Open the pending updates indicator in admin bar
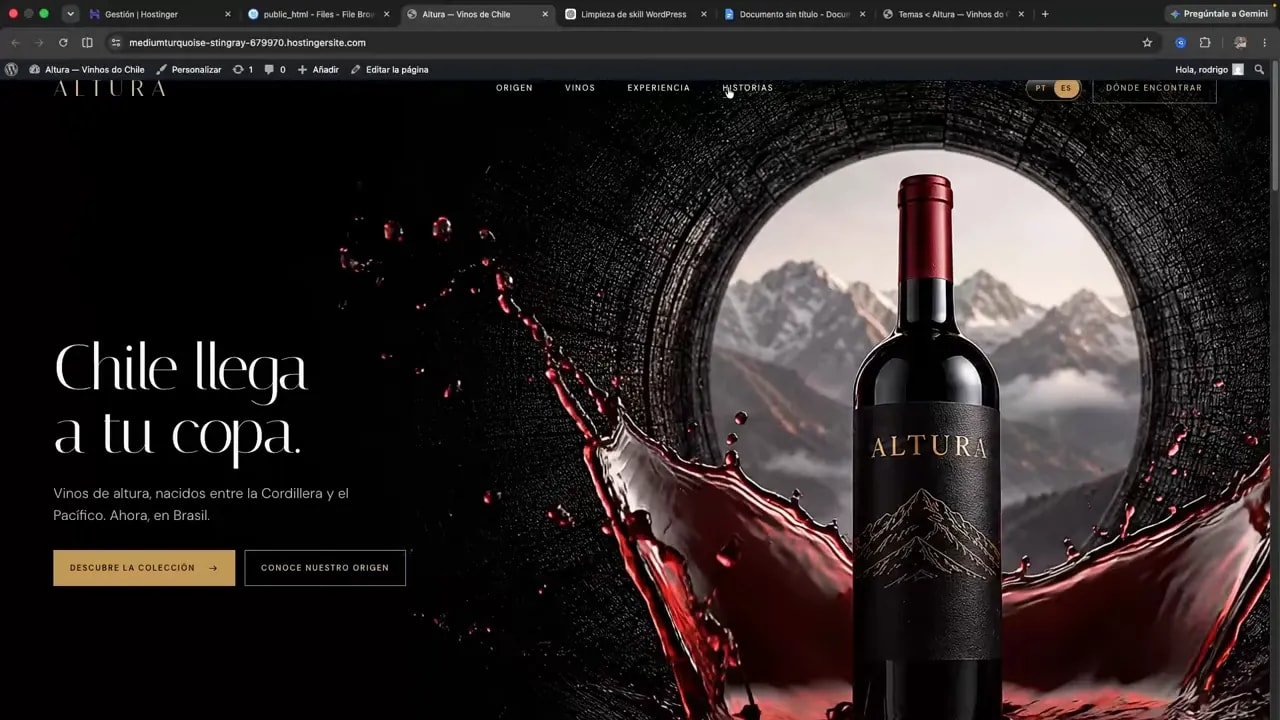The height and width of the screenshot is (720, 1280). pyautogui.click(x=242, y=69)
